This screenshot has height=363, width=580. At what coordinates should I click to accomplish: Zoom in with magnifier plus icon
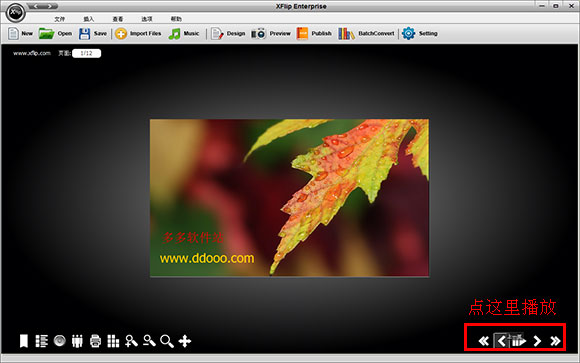131,341
